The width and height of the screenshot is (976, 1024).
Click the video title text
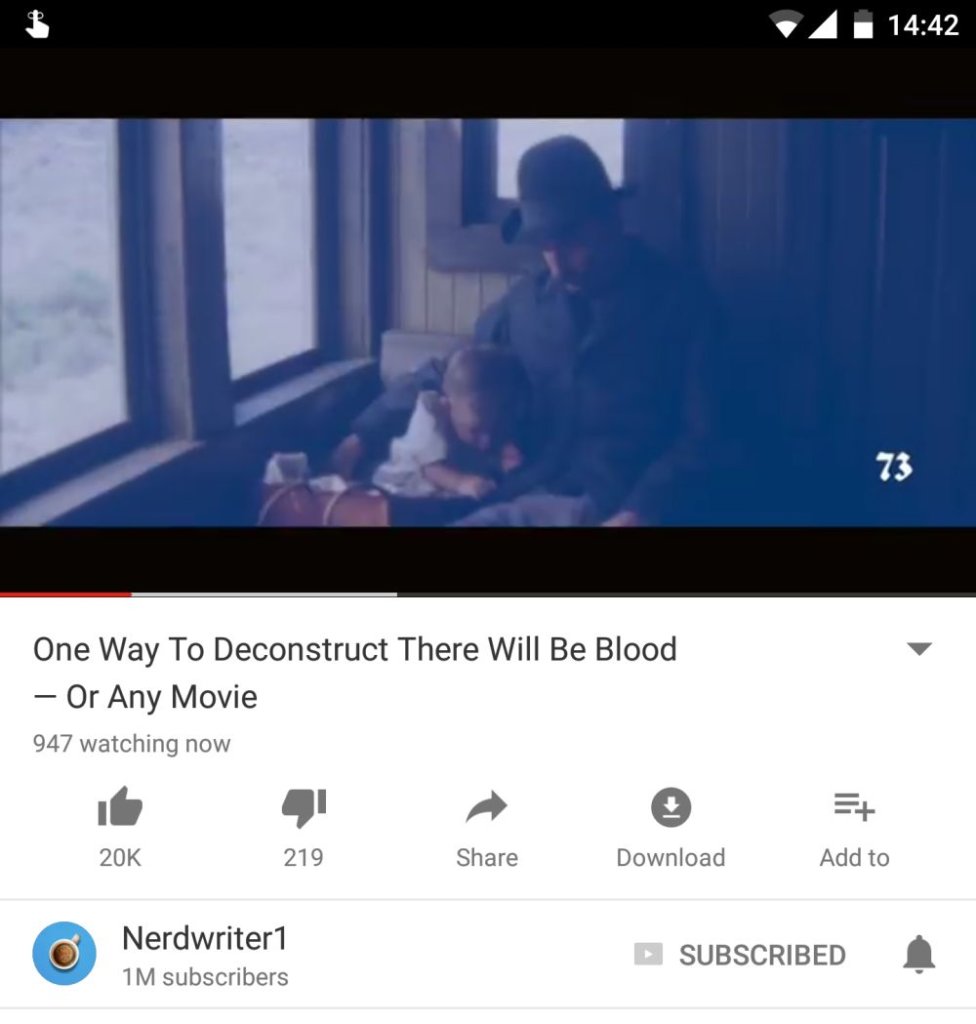(x=355, y=673)
